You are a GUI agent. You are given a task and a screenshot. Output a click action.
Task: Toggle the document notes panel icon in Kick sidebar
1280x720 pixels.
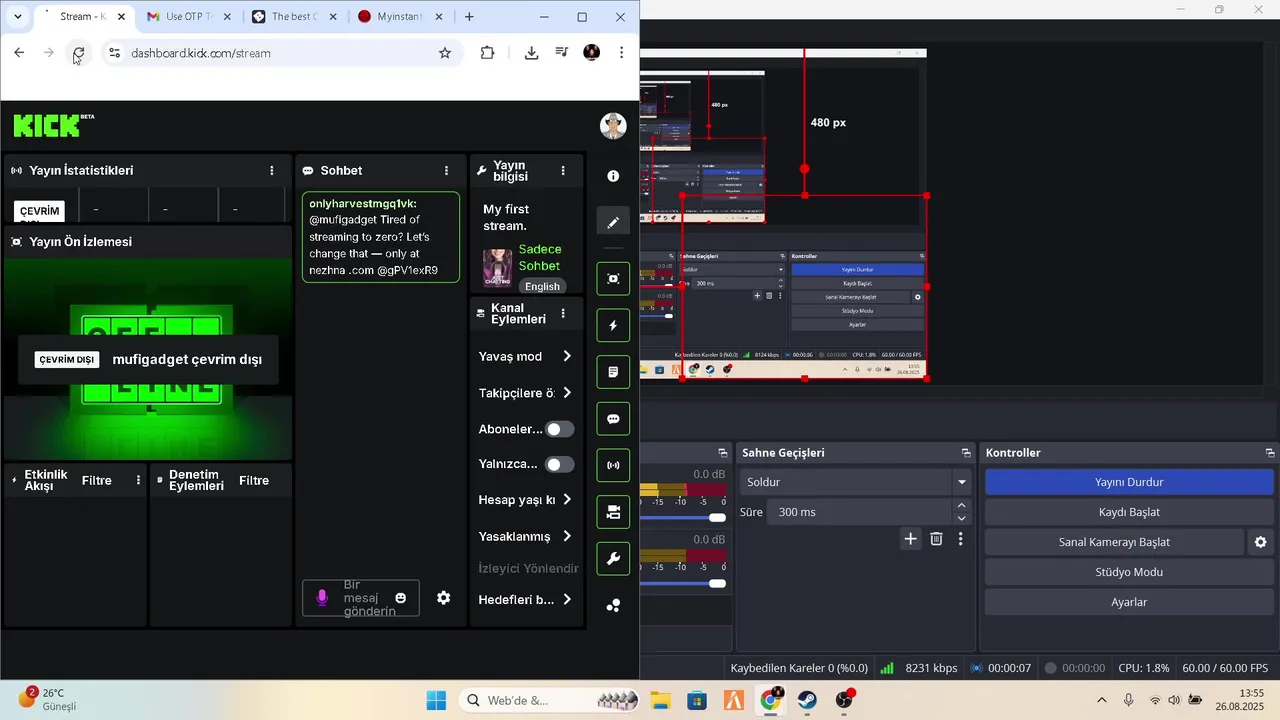(x=613, y=372)
